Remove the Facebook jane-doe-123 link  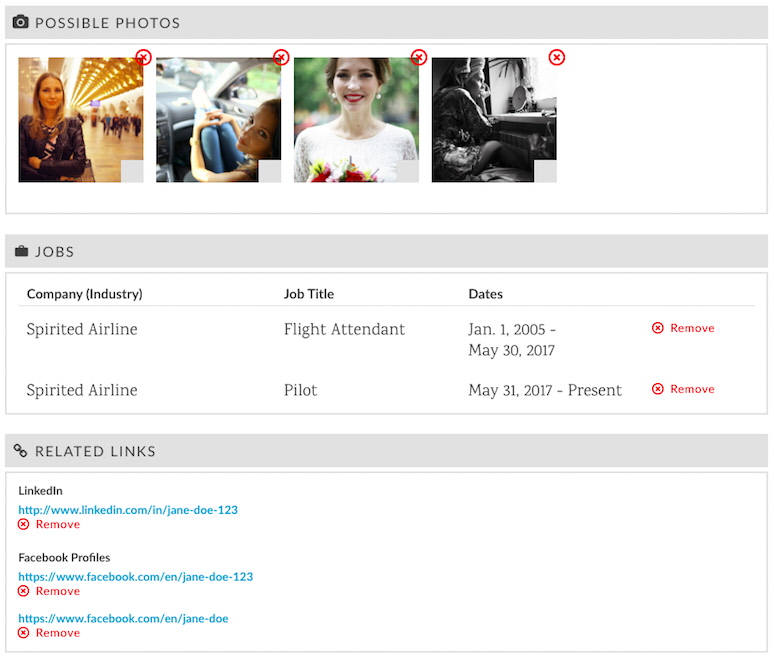(49, 591)
